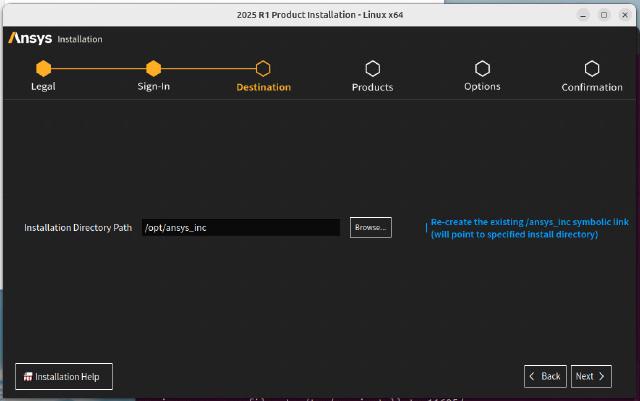
Task: Open Installation Help
Action: (64, 376)
